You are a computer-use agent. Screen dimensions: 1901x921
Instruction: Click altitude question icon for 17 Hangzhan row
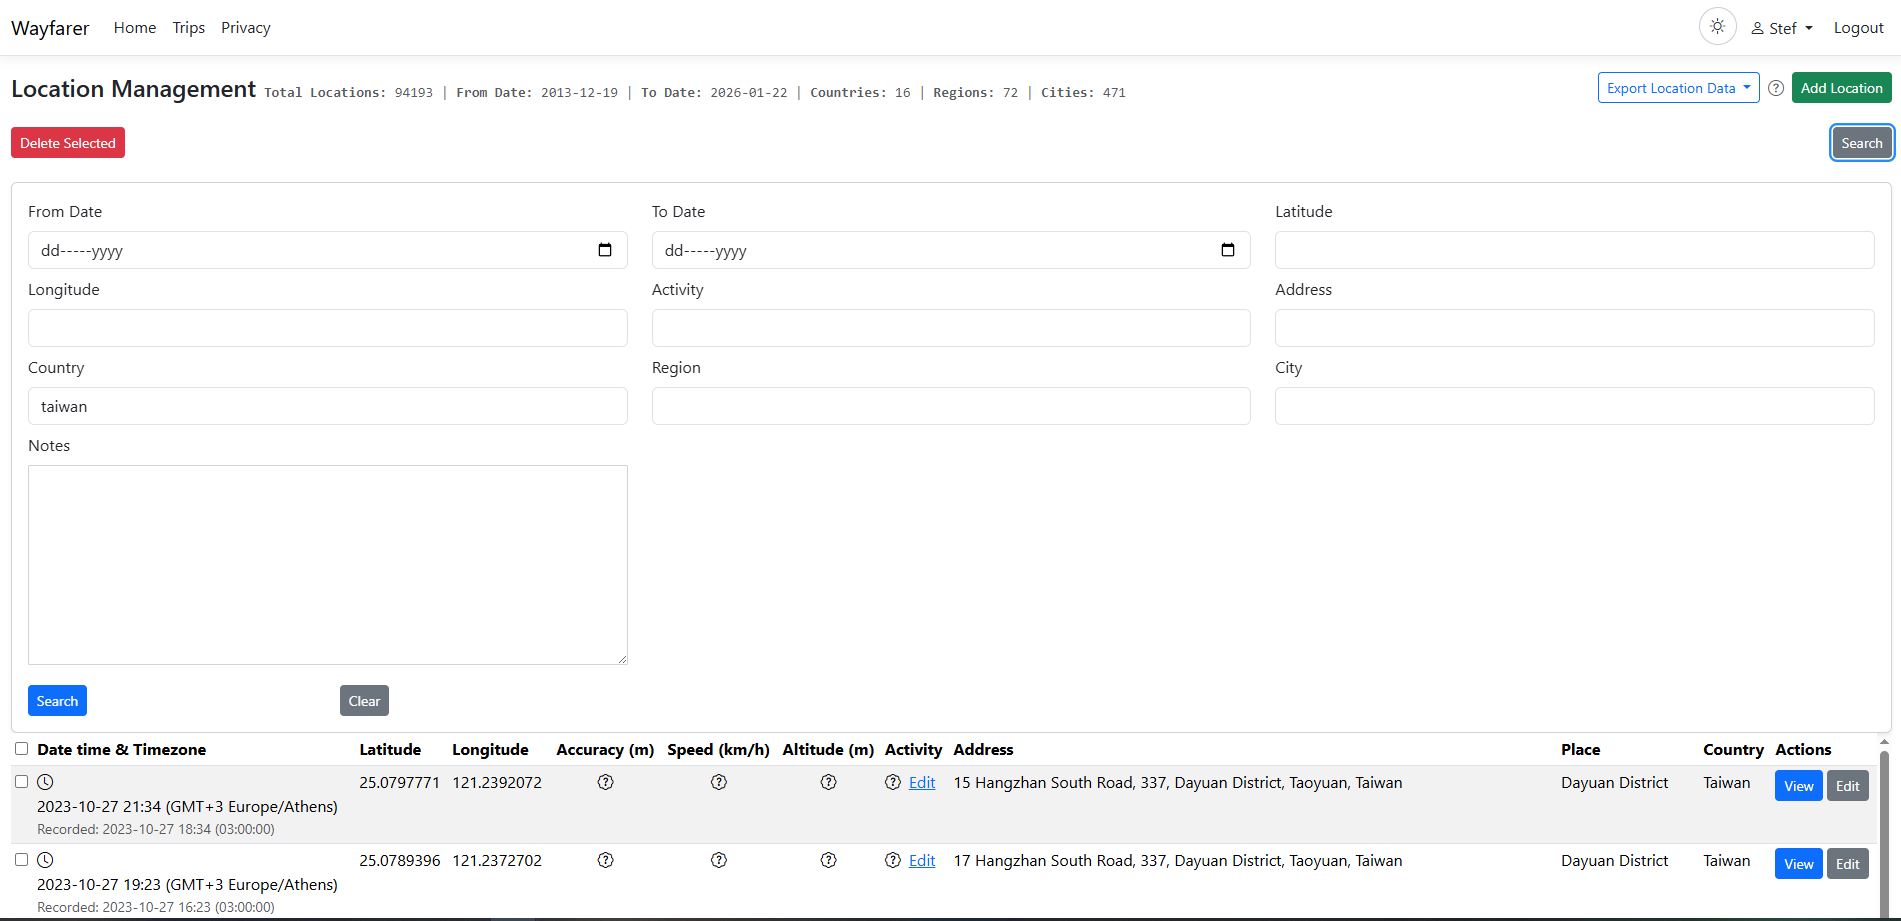(828, 860)
